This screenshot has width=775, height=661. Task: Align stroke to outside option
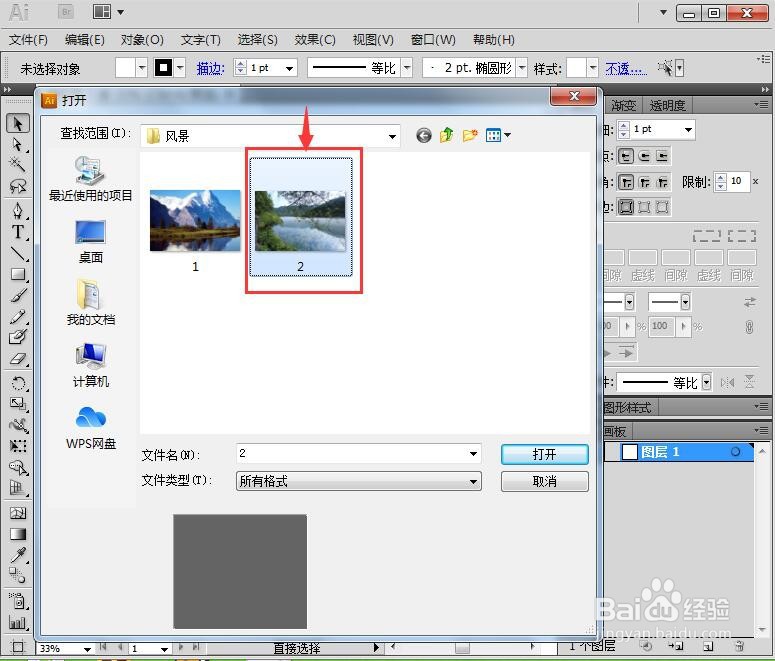[x=662, y=207]
